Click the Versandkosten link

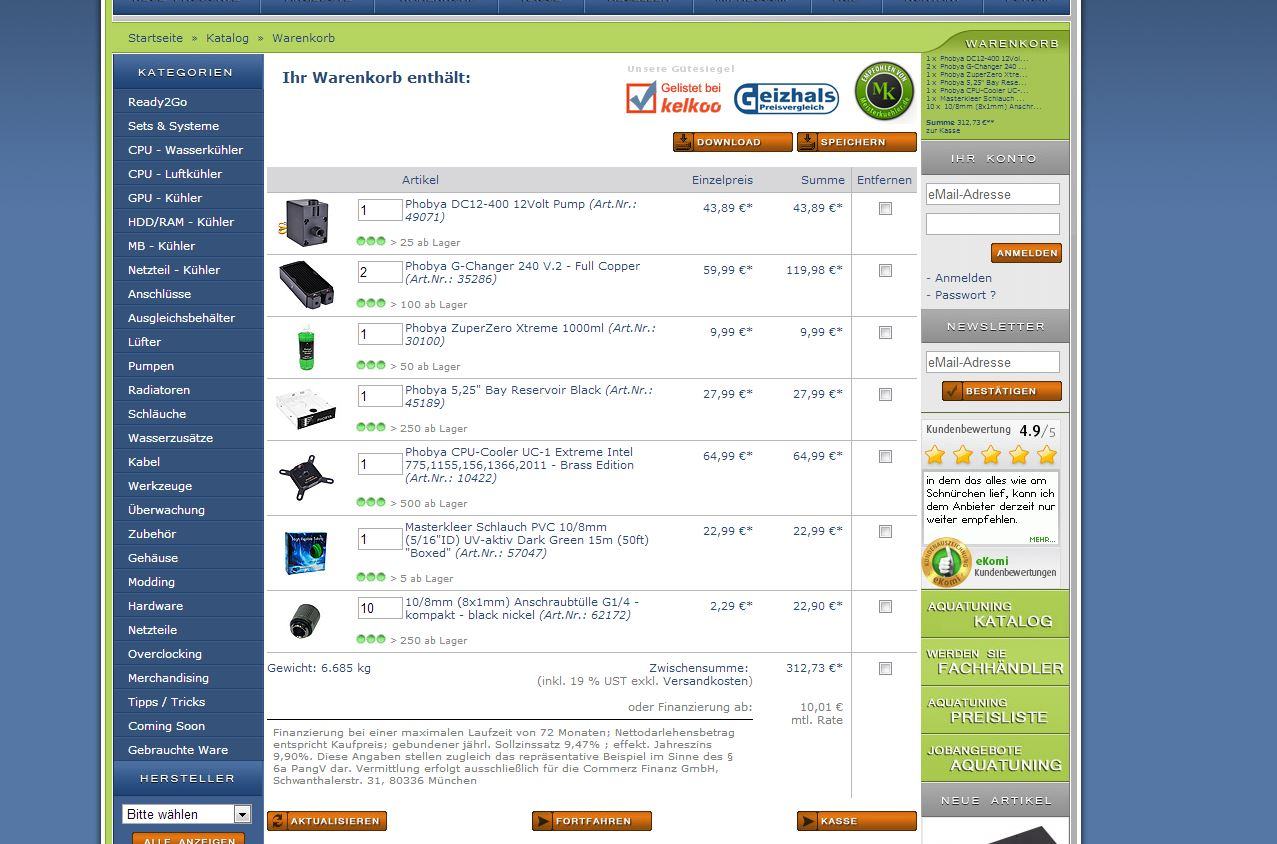click(706, 681)
